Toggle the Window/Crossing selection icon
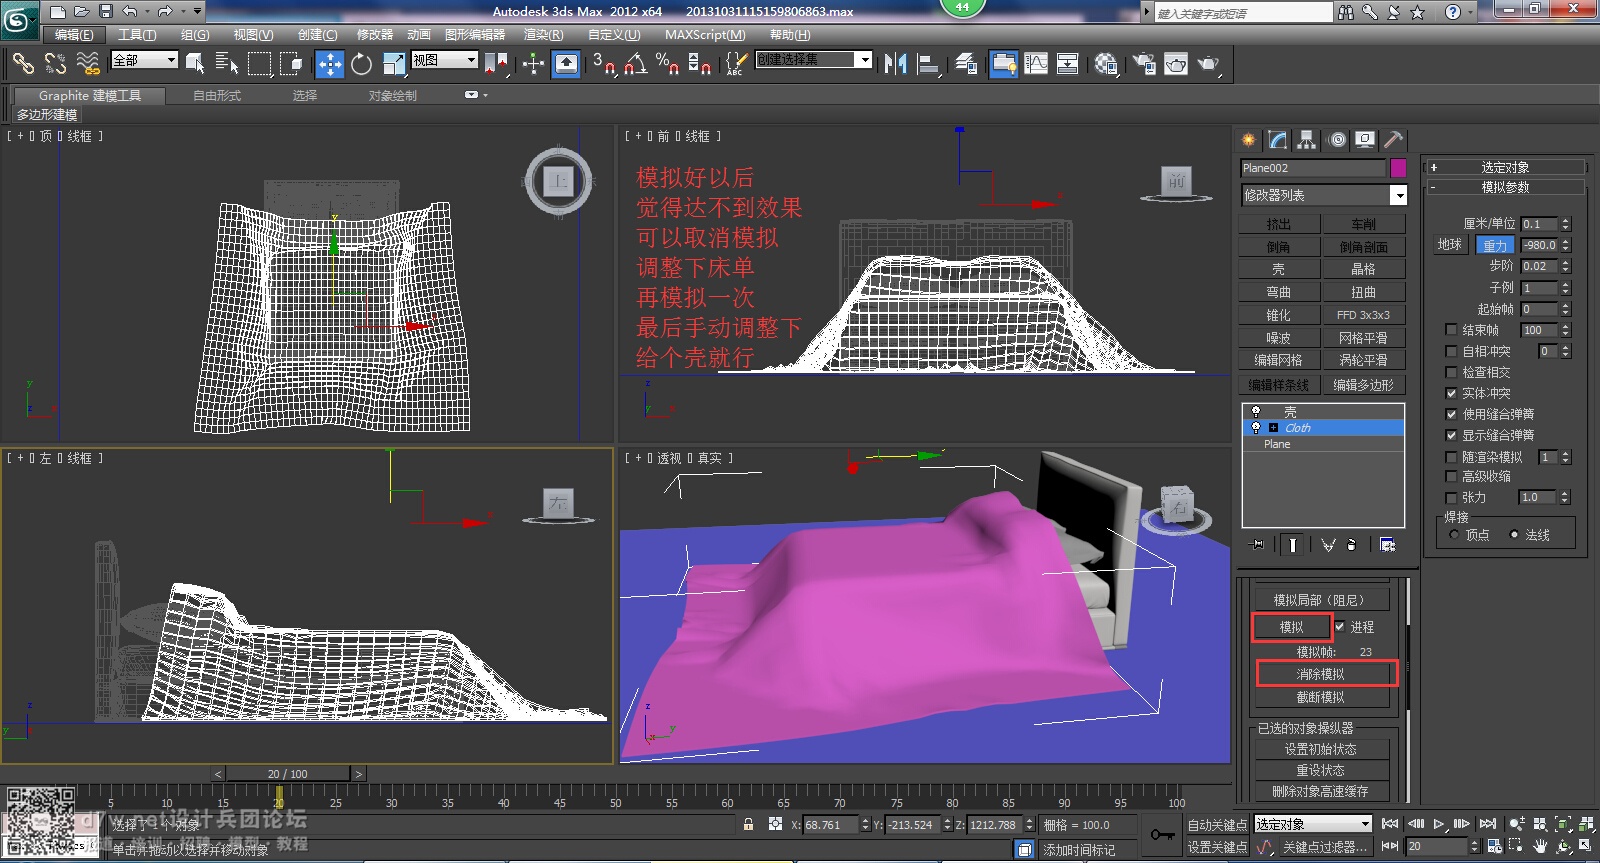The image size is (1600, 863). tap(291, 64)
